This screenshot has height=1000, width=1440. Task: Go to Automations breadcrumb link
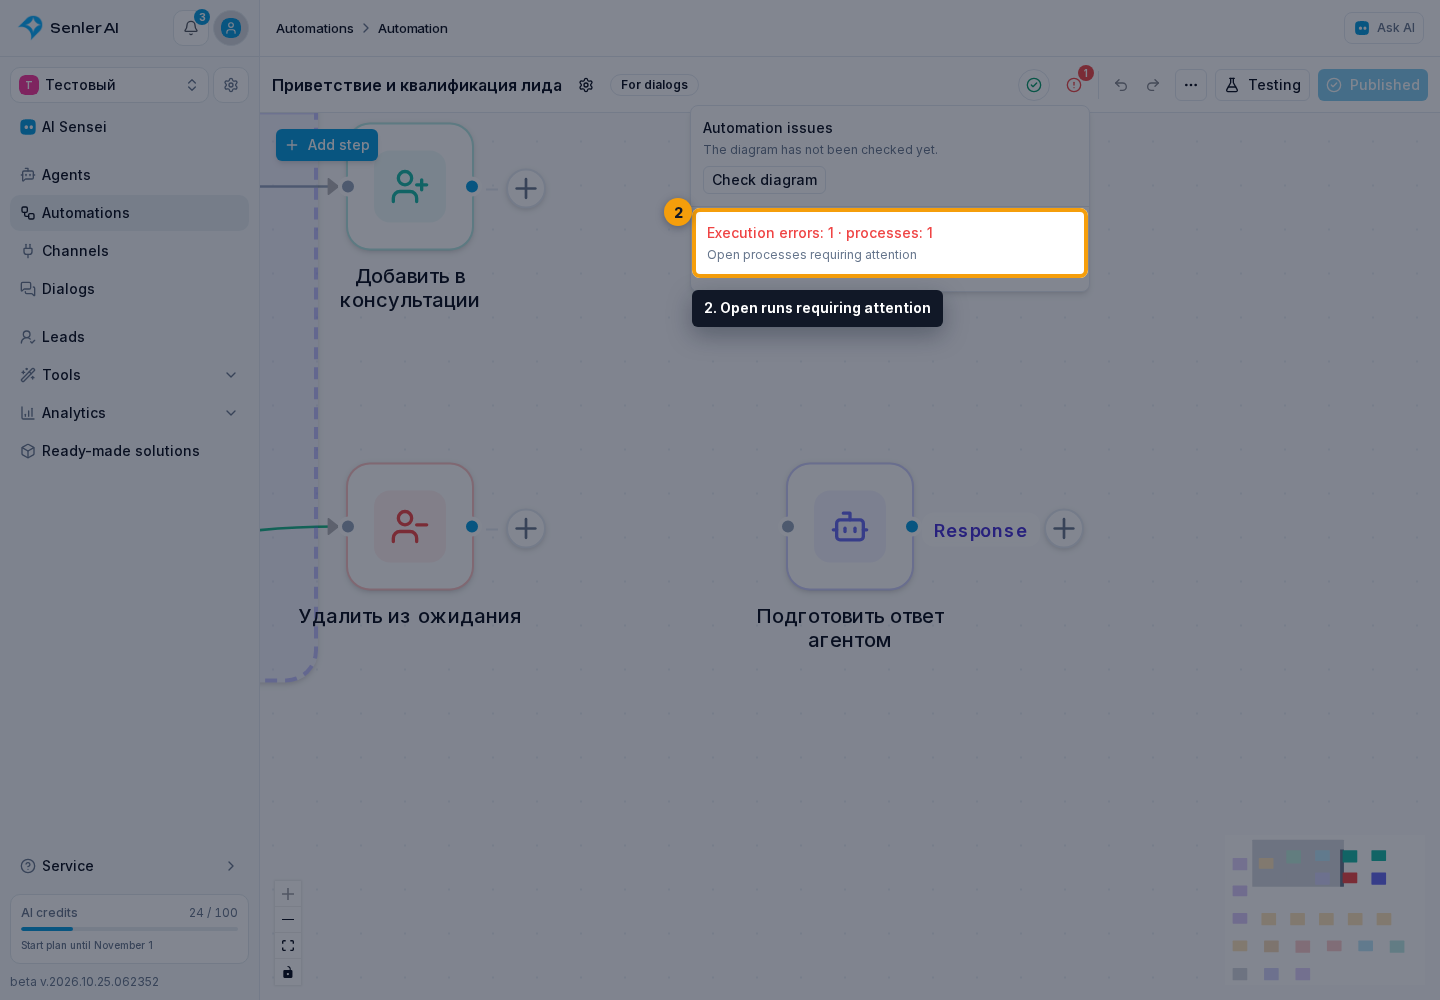(315, 28)
